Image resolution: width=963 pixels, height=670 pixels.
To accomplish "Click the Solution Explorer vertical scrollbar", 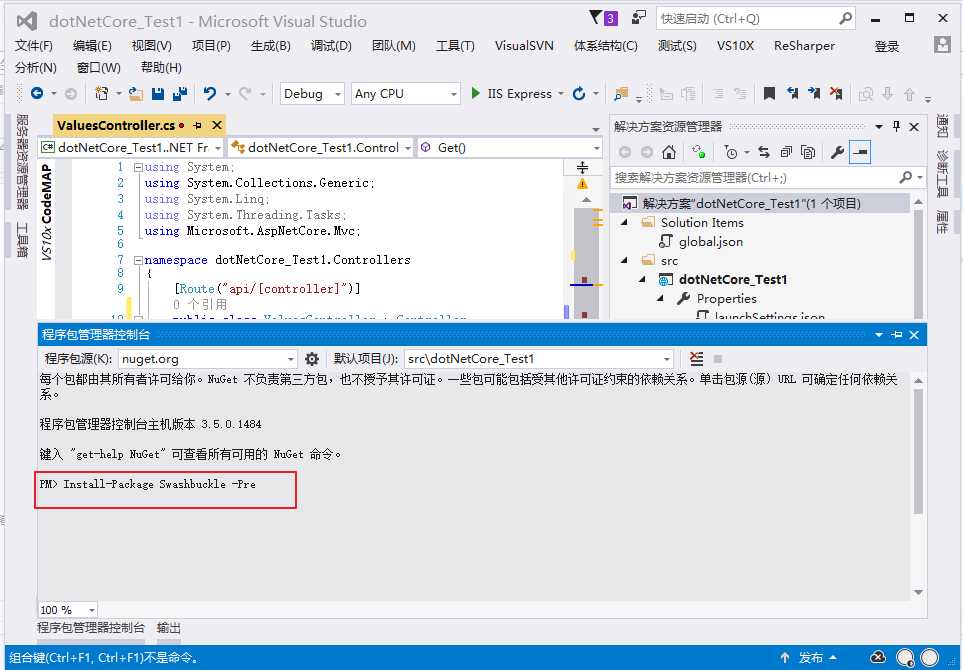I will [x=919, y=258].
